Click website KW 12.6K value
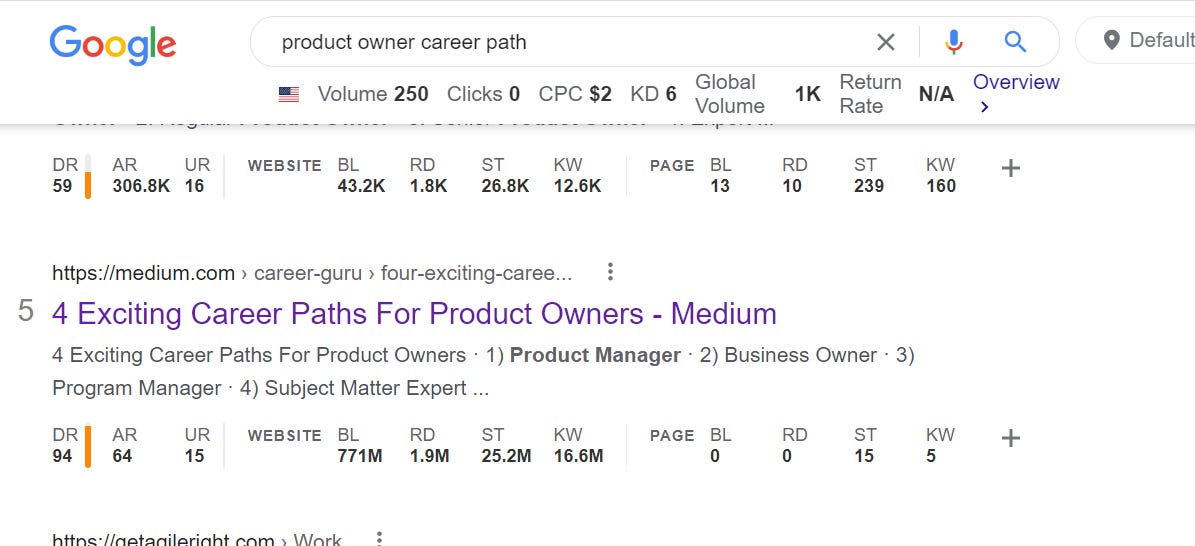Viewport: 1195px width, 546px height. point(578,186)
